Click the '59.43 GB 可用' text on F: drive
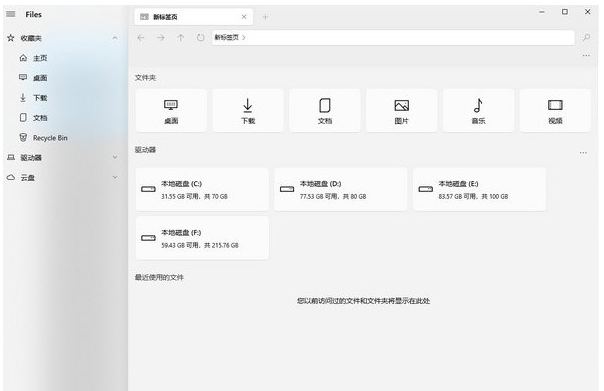Screen dimensions: 604x391 [180, 245]
